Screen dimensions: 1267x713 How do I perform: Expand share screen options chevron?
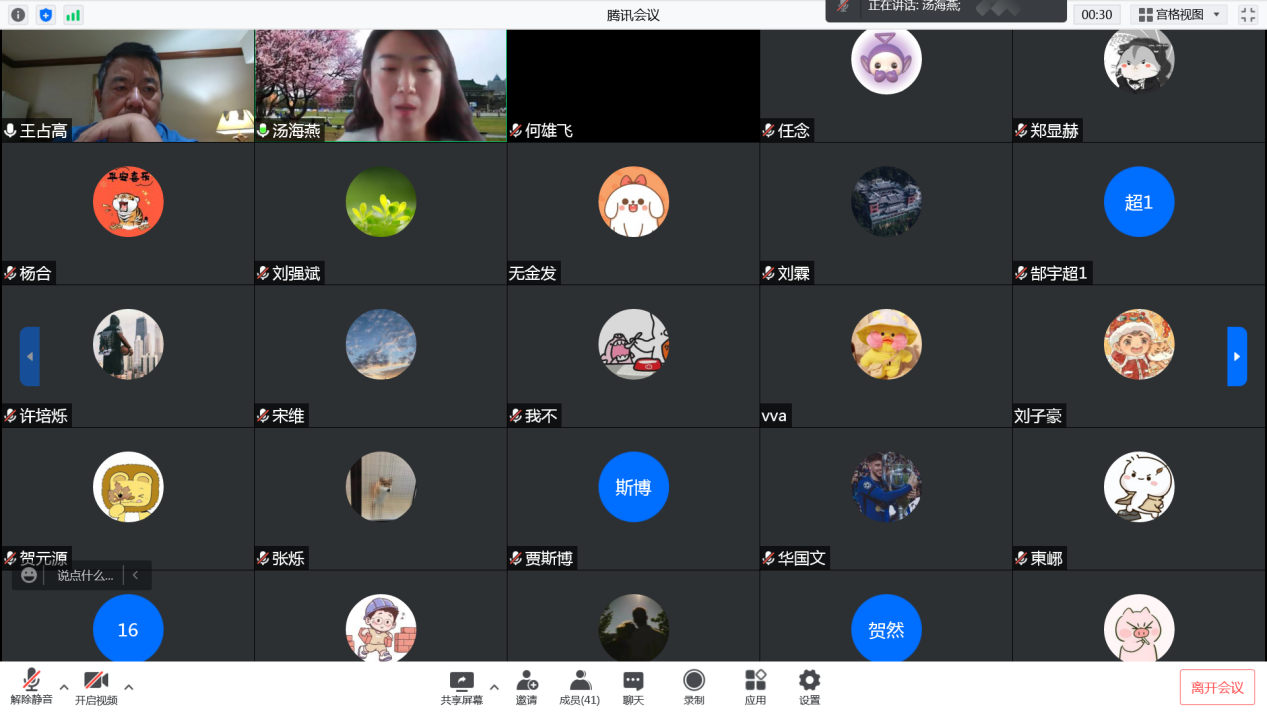tap(494, 687)
